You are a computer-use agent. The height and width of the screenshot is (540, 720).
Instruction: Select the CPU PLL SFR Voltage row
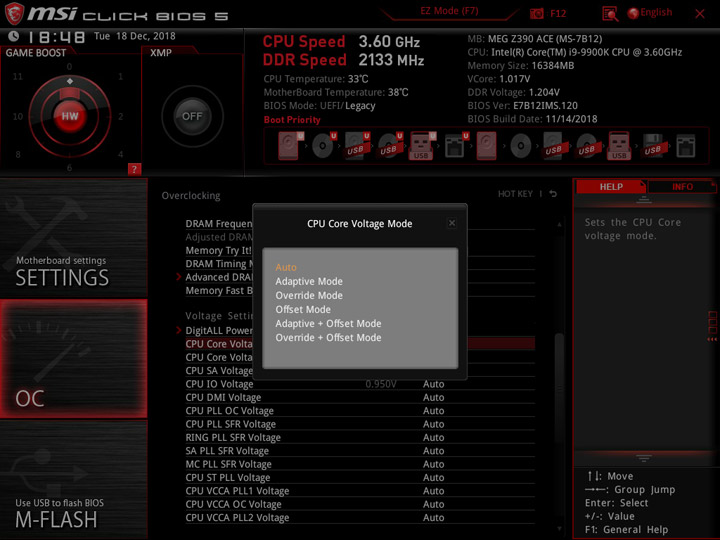(x=360, y=424)
